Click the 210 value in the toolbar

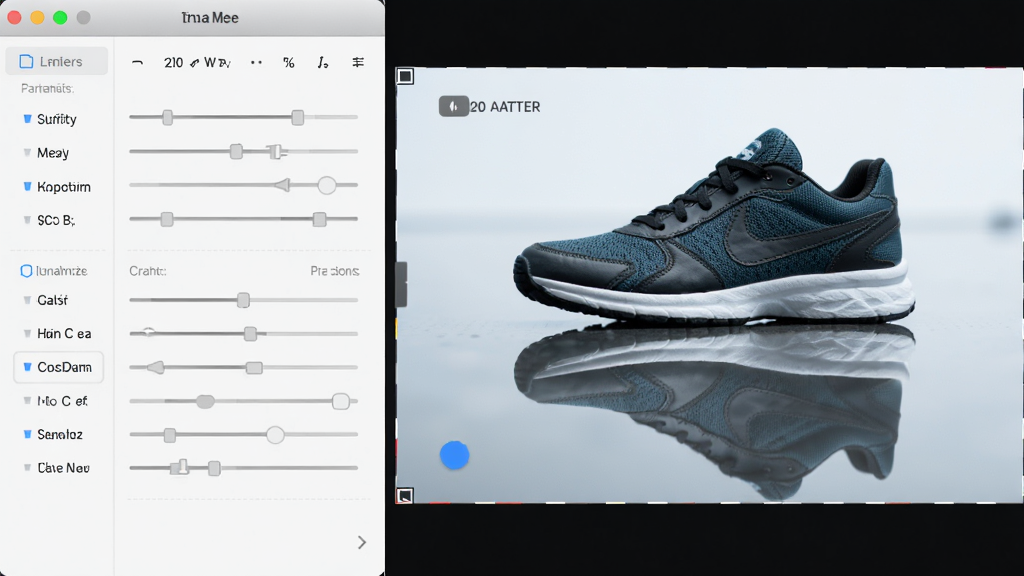(x=173, y=63)
